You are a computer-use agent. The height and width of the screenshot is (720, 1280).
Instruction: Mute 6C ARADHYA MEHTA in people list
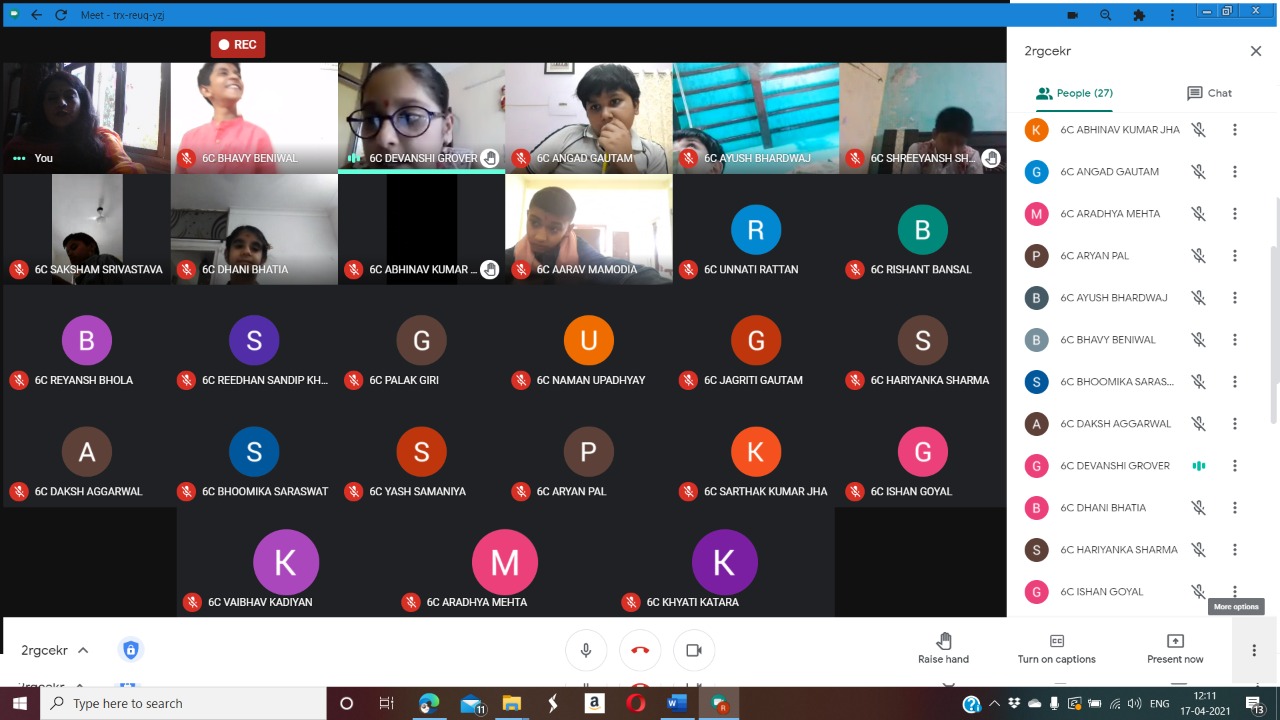pos(1198,214)
